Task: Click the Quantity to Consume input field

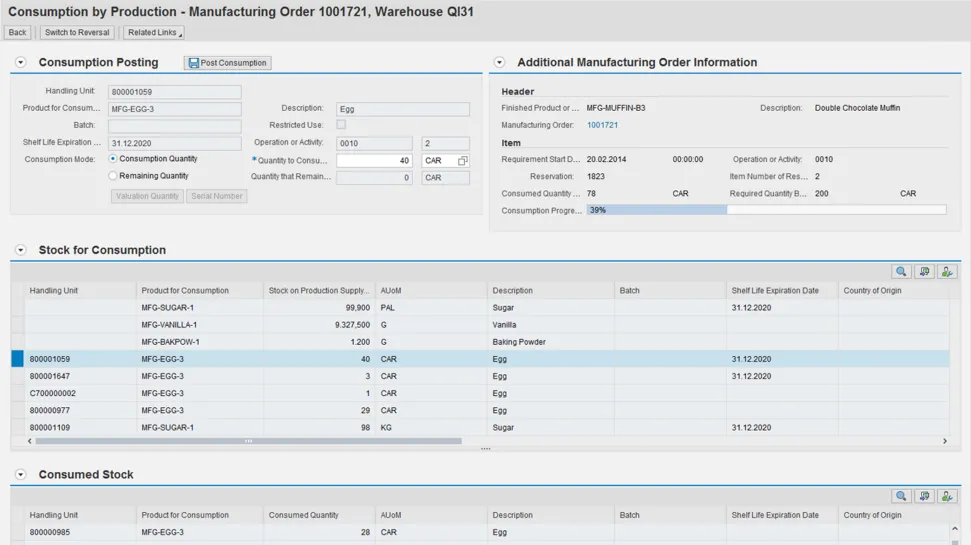Action: pyautogui.click(x=374, y=161)
